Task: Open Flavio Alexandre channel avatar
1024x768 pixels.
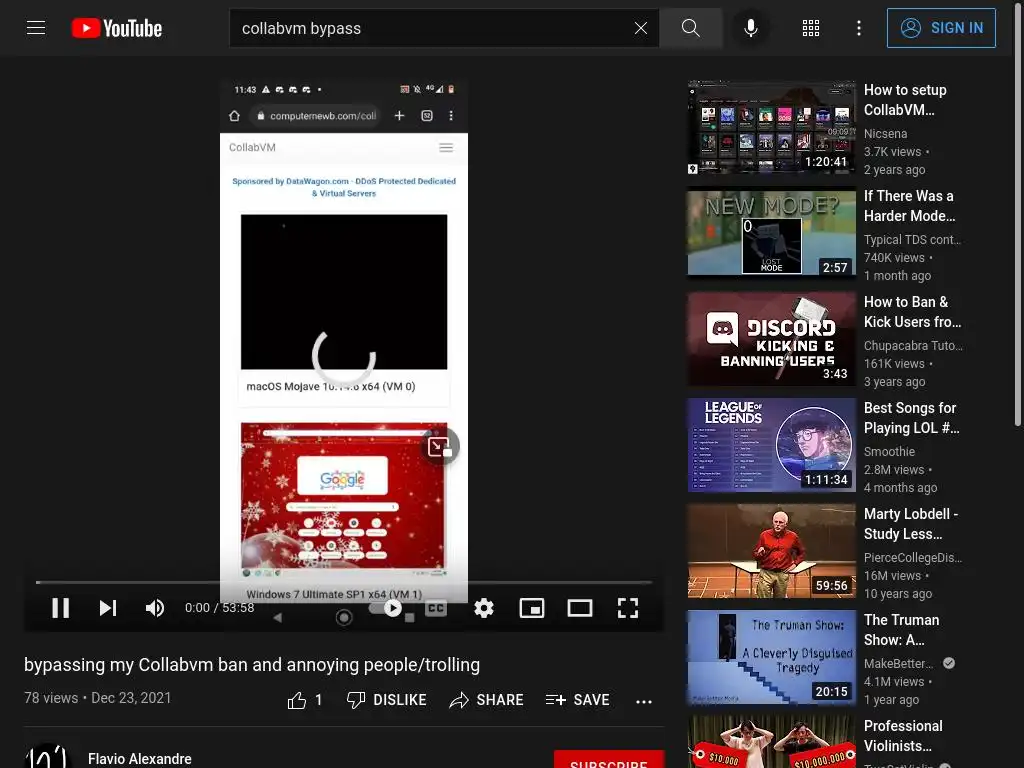Action: coord(46,758)
